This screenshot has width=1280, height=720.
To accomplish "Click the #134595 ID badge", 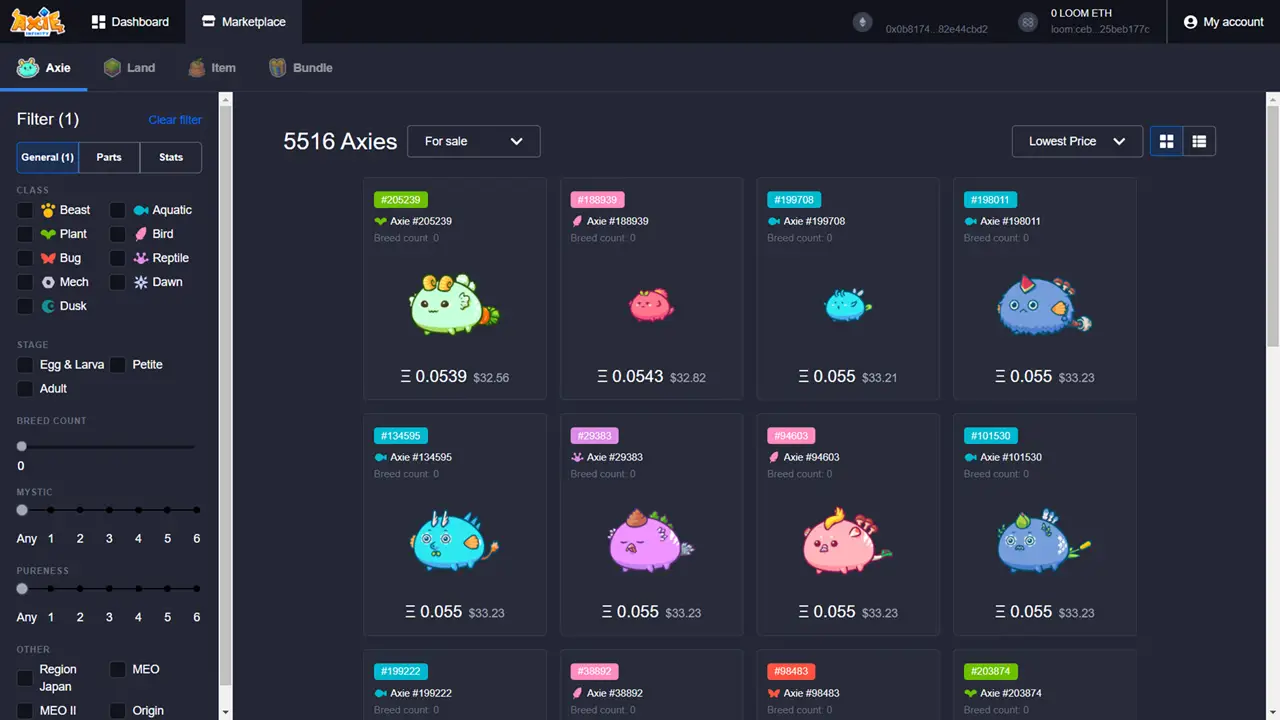I will [x=401, y=436].
